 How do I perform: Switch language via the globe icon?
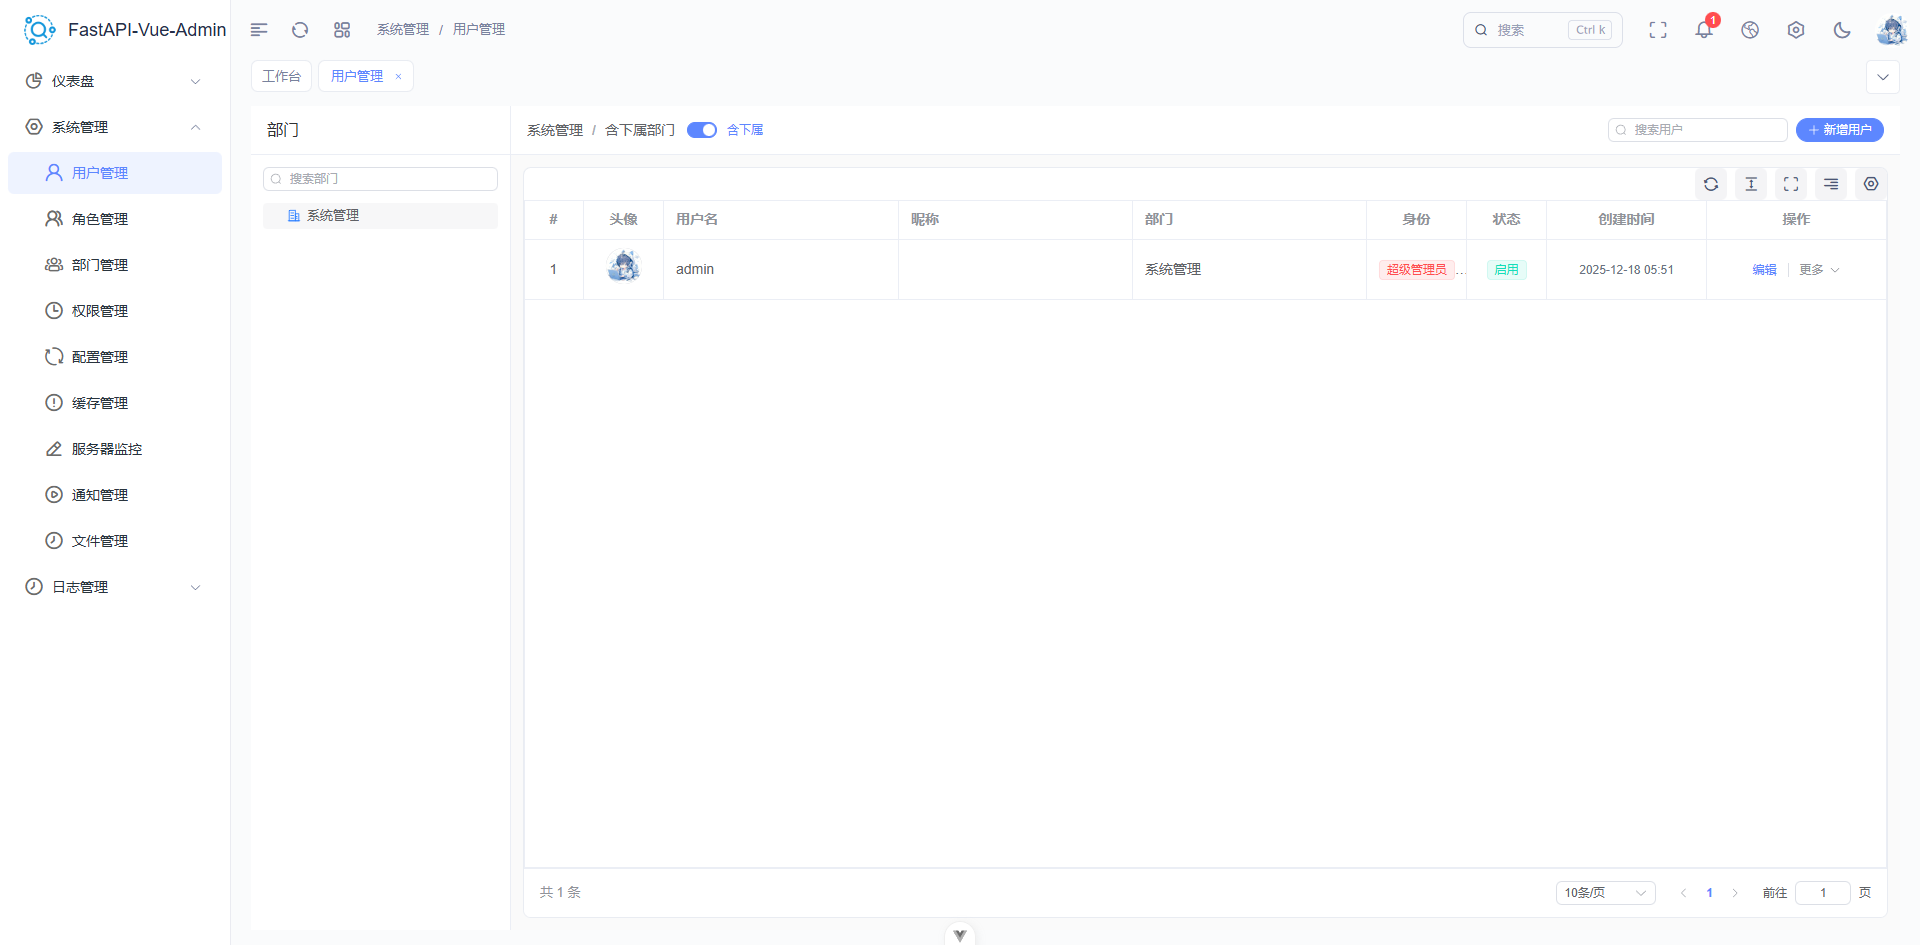tap(1749, 30)
